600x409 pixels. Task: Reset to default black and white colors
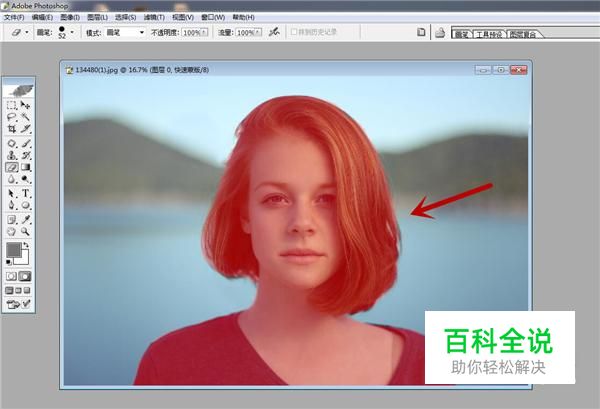pos(8,262)
